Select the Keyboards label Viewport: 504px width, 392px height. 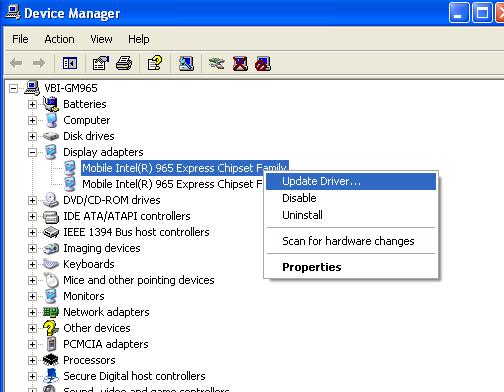coord(89,264)
